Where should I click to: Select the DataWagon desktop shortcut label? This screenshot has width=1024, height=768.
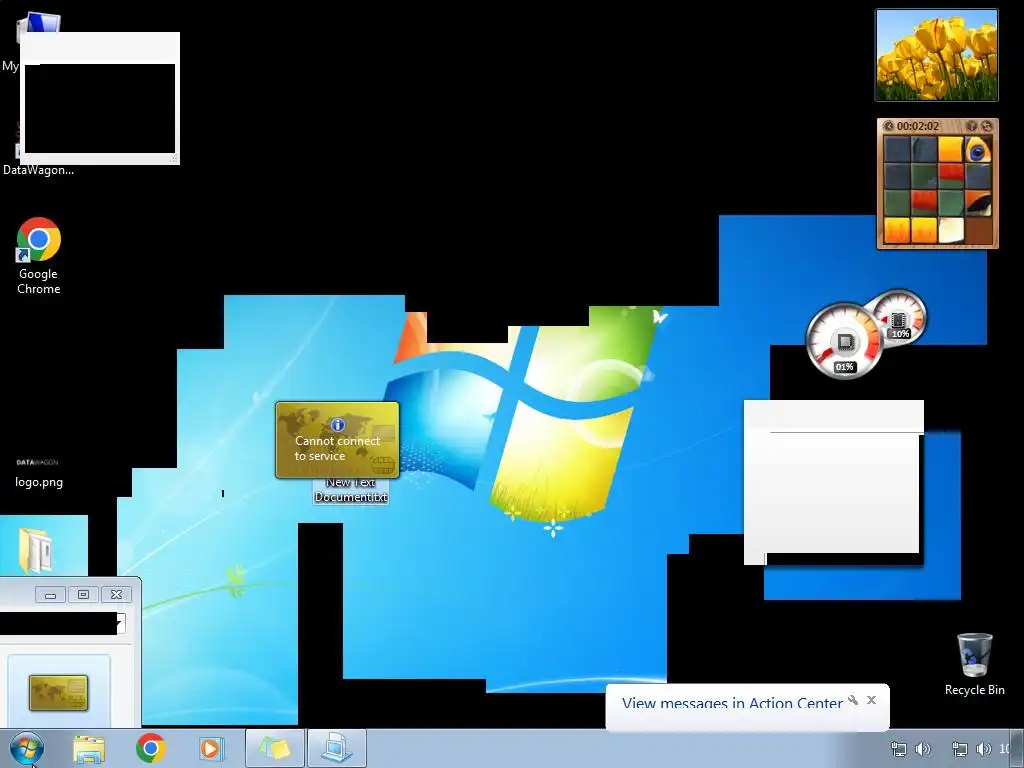(x=39, y=170)
